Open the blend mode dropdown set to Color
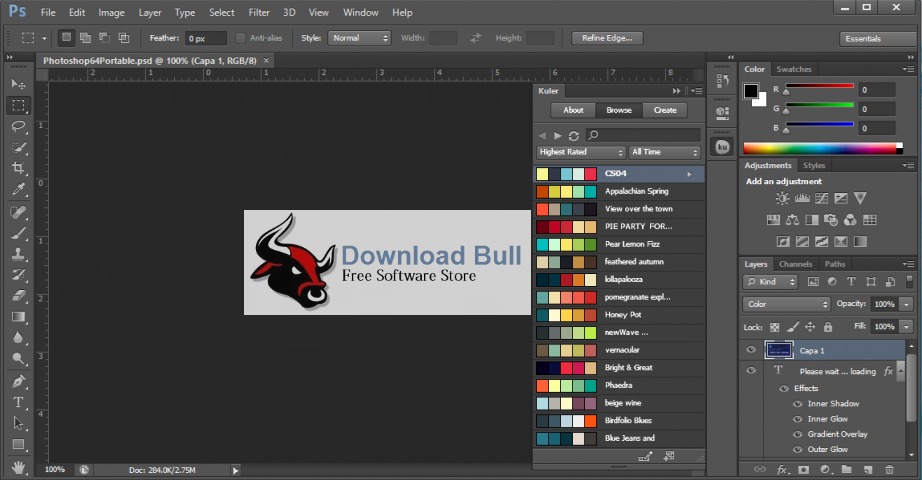Image resolution: width=922 pixels, height=480 pixels. (x=786, y=304)
